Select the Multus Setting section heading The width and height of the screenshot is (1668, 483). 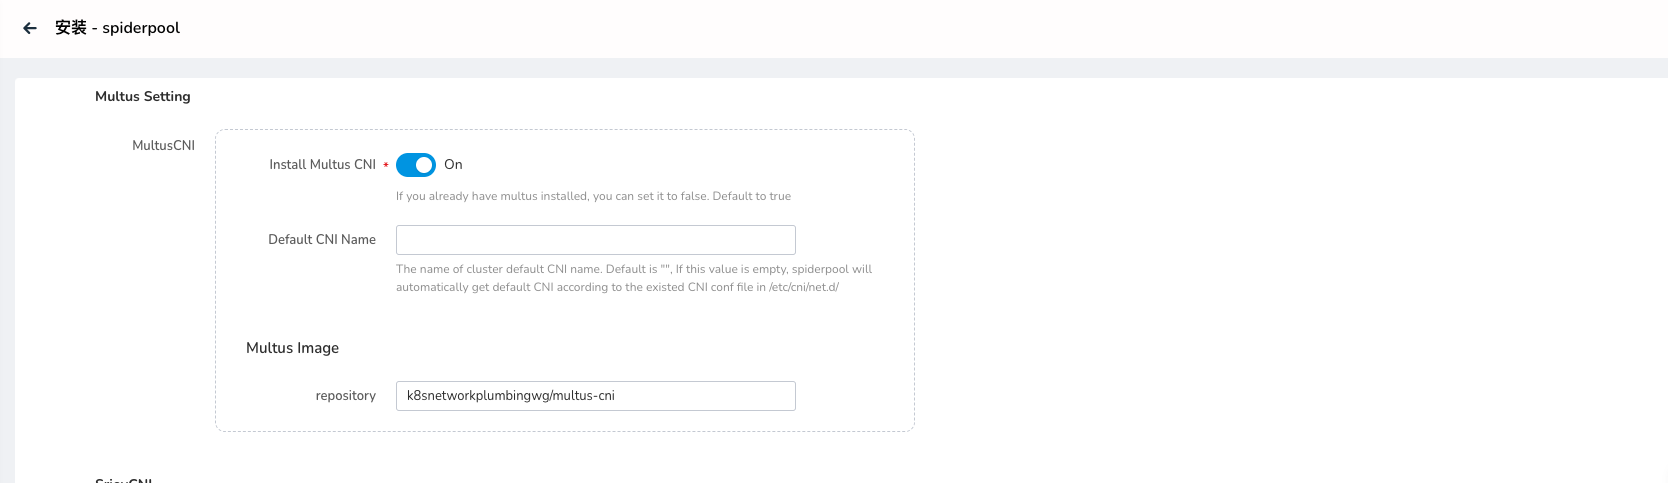(142, 97)
